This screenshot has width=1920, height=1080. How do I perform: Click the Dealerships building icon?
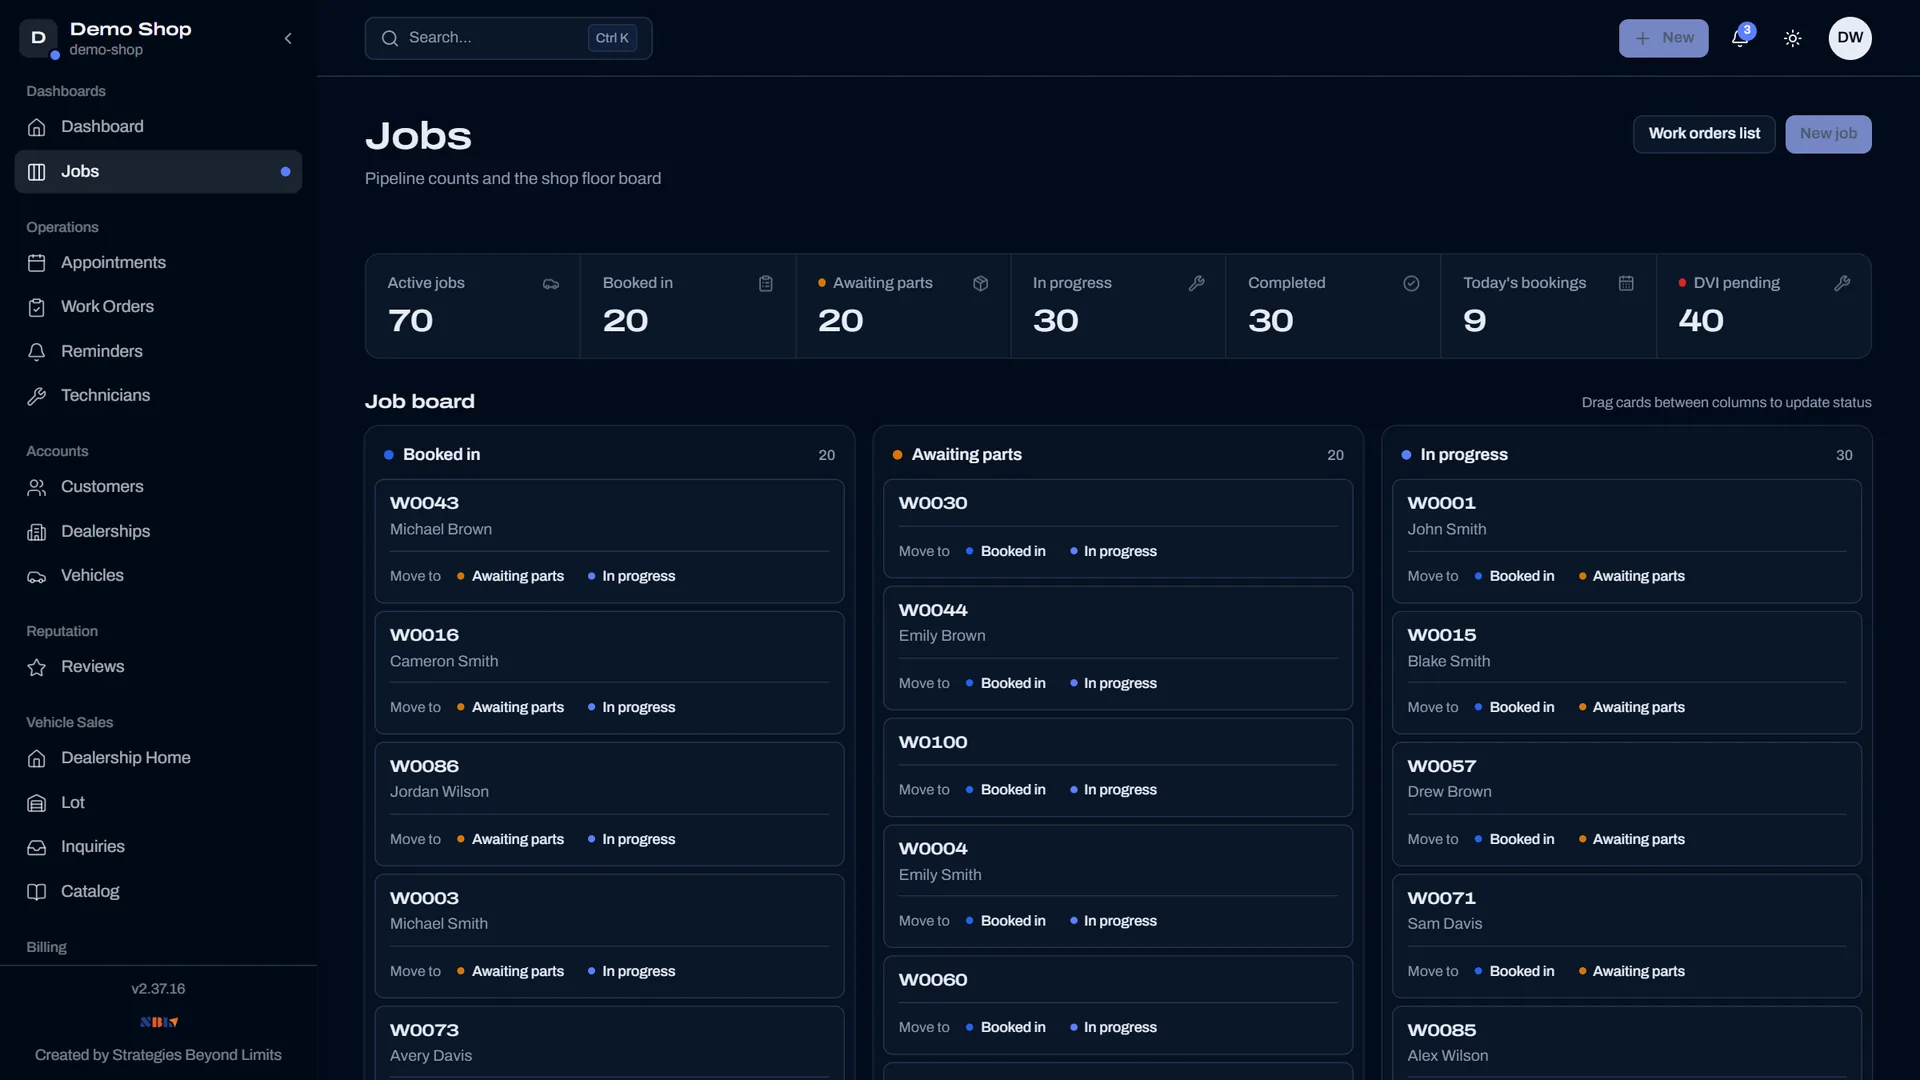pos(37,532)
